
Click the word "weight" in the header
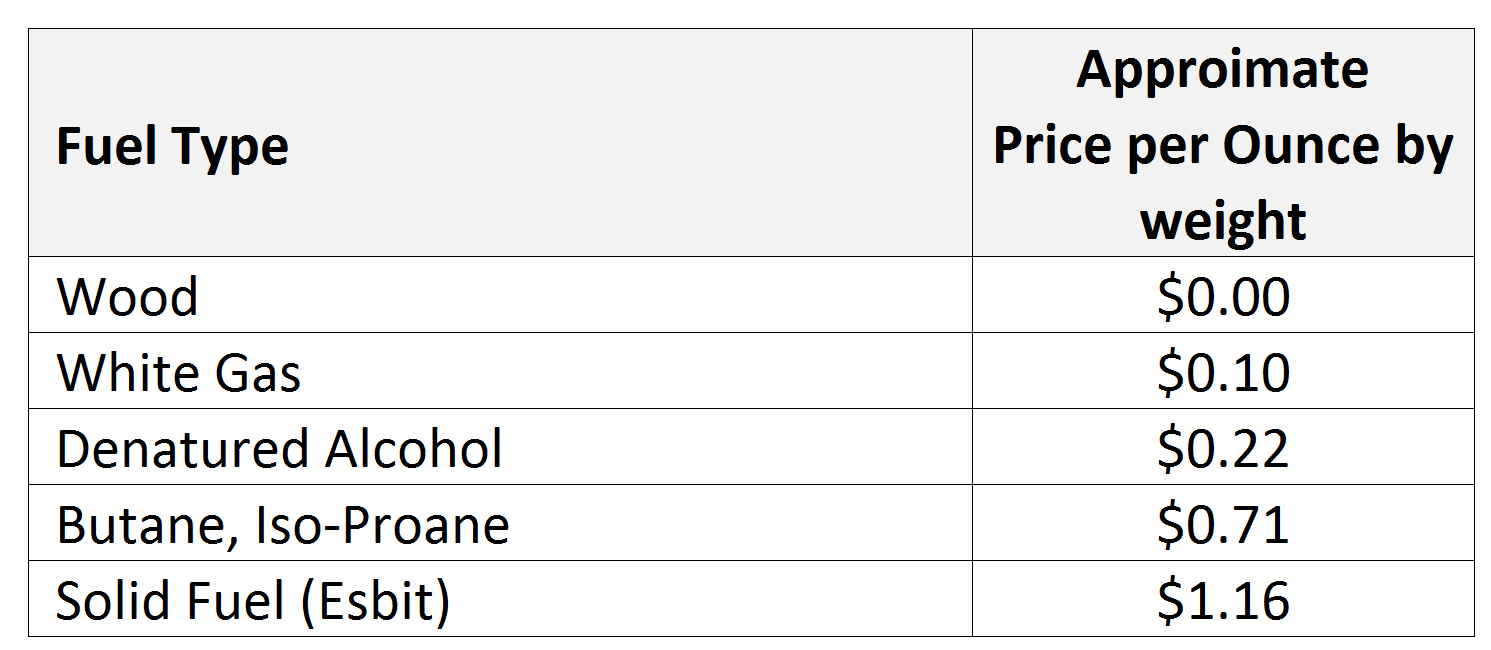click(1222, 221)
